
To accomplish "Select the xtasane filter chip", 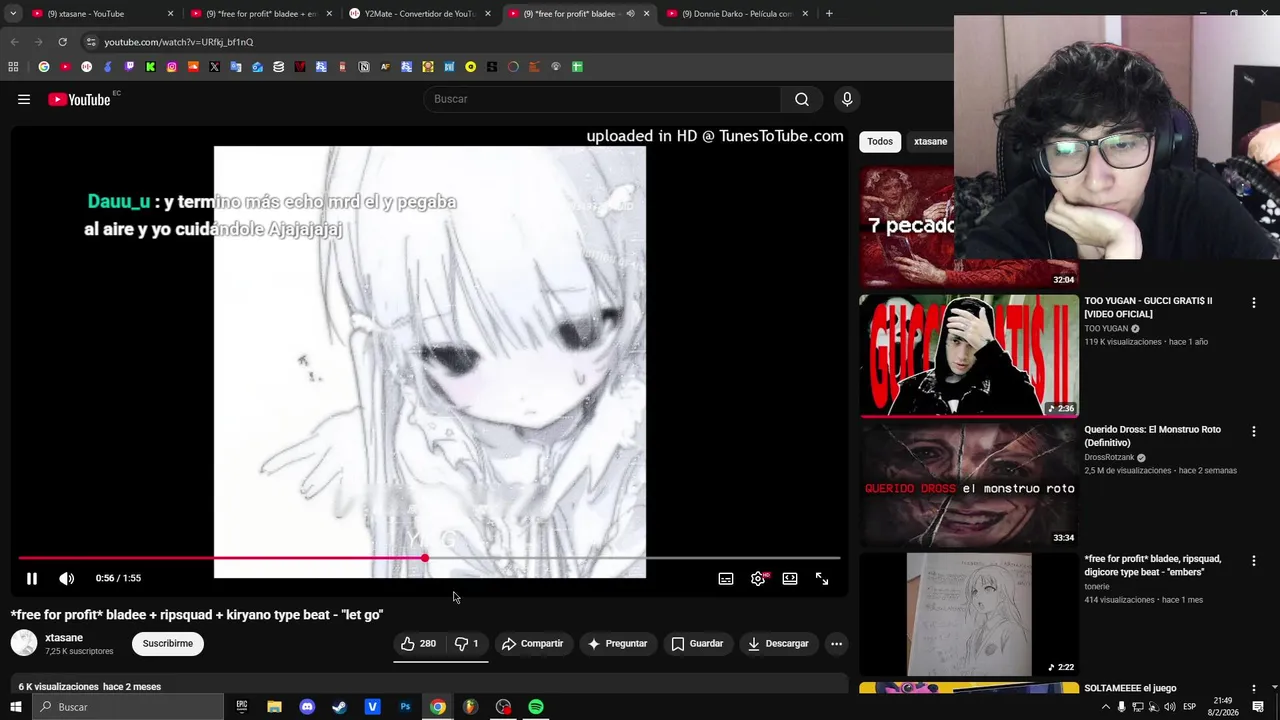I will (930, 141).
